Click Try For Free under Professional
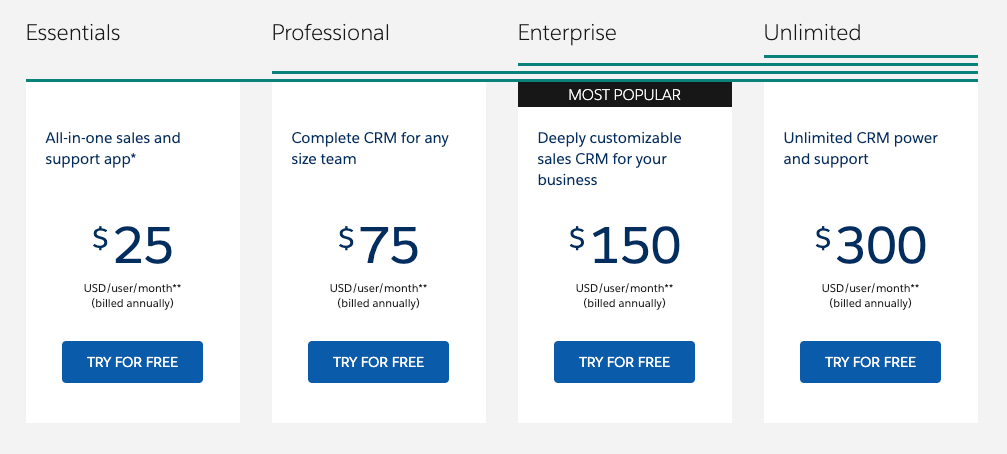Screen dimensions: 1007x454 (378, 362)
